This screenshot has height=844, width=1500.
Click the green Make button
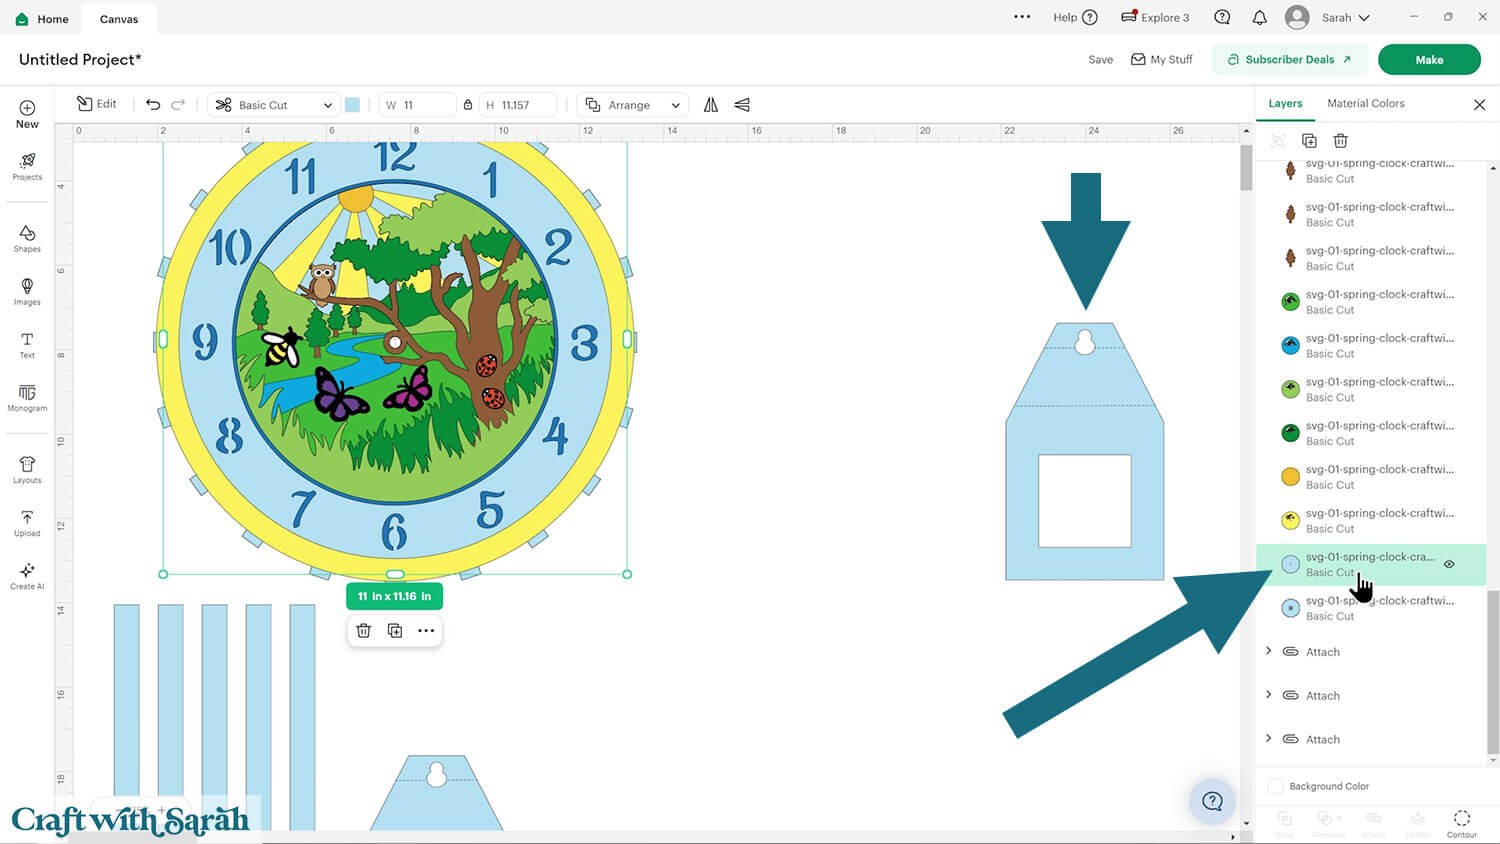click(x=1429, y=60)
